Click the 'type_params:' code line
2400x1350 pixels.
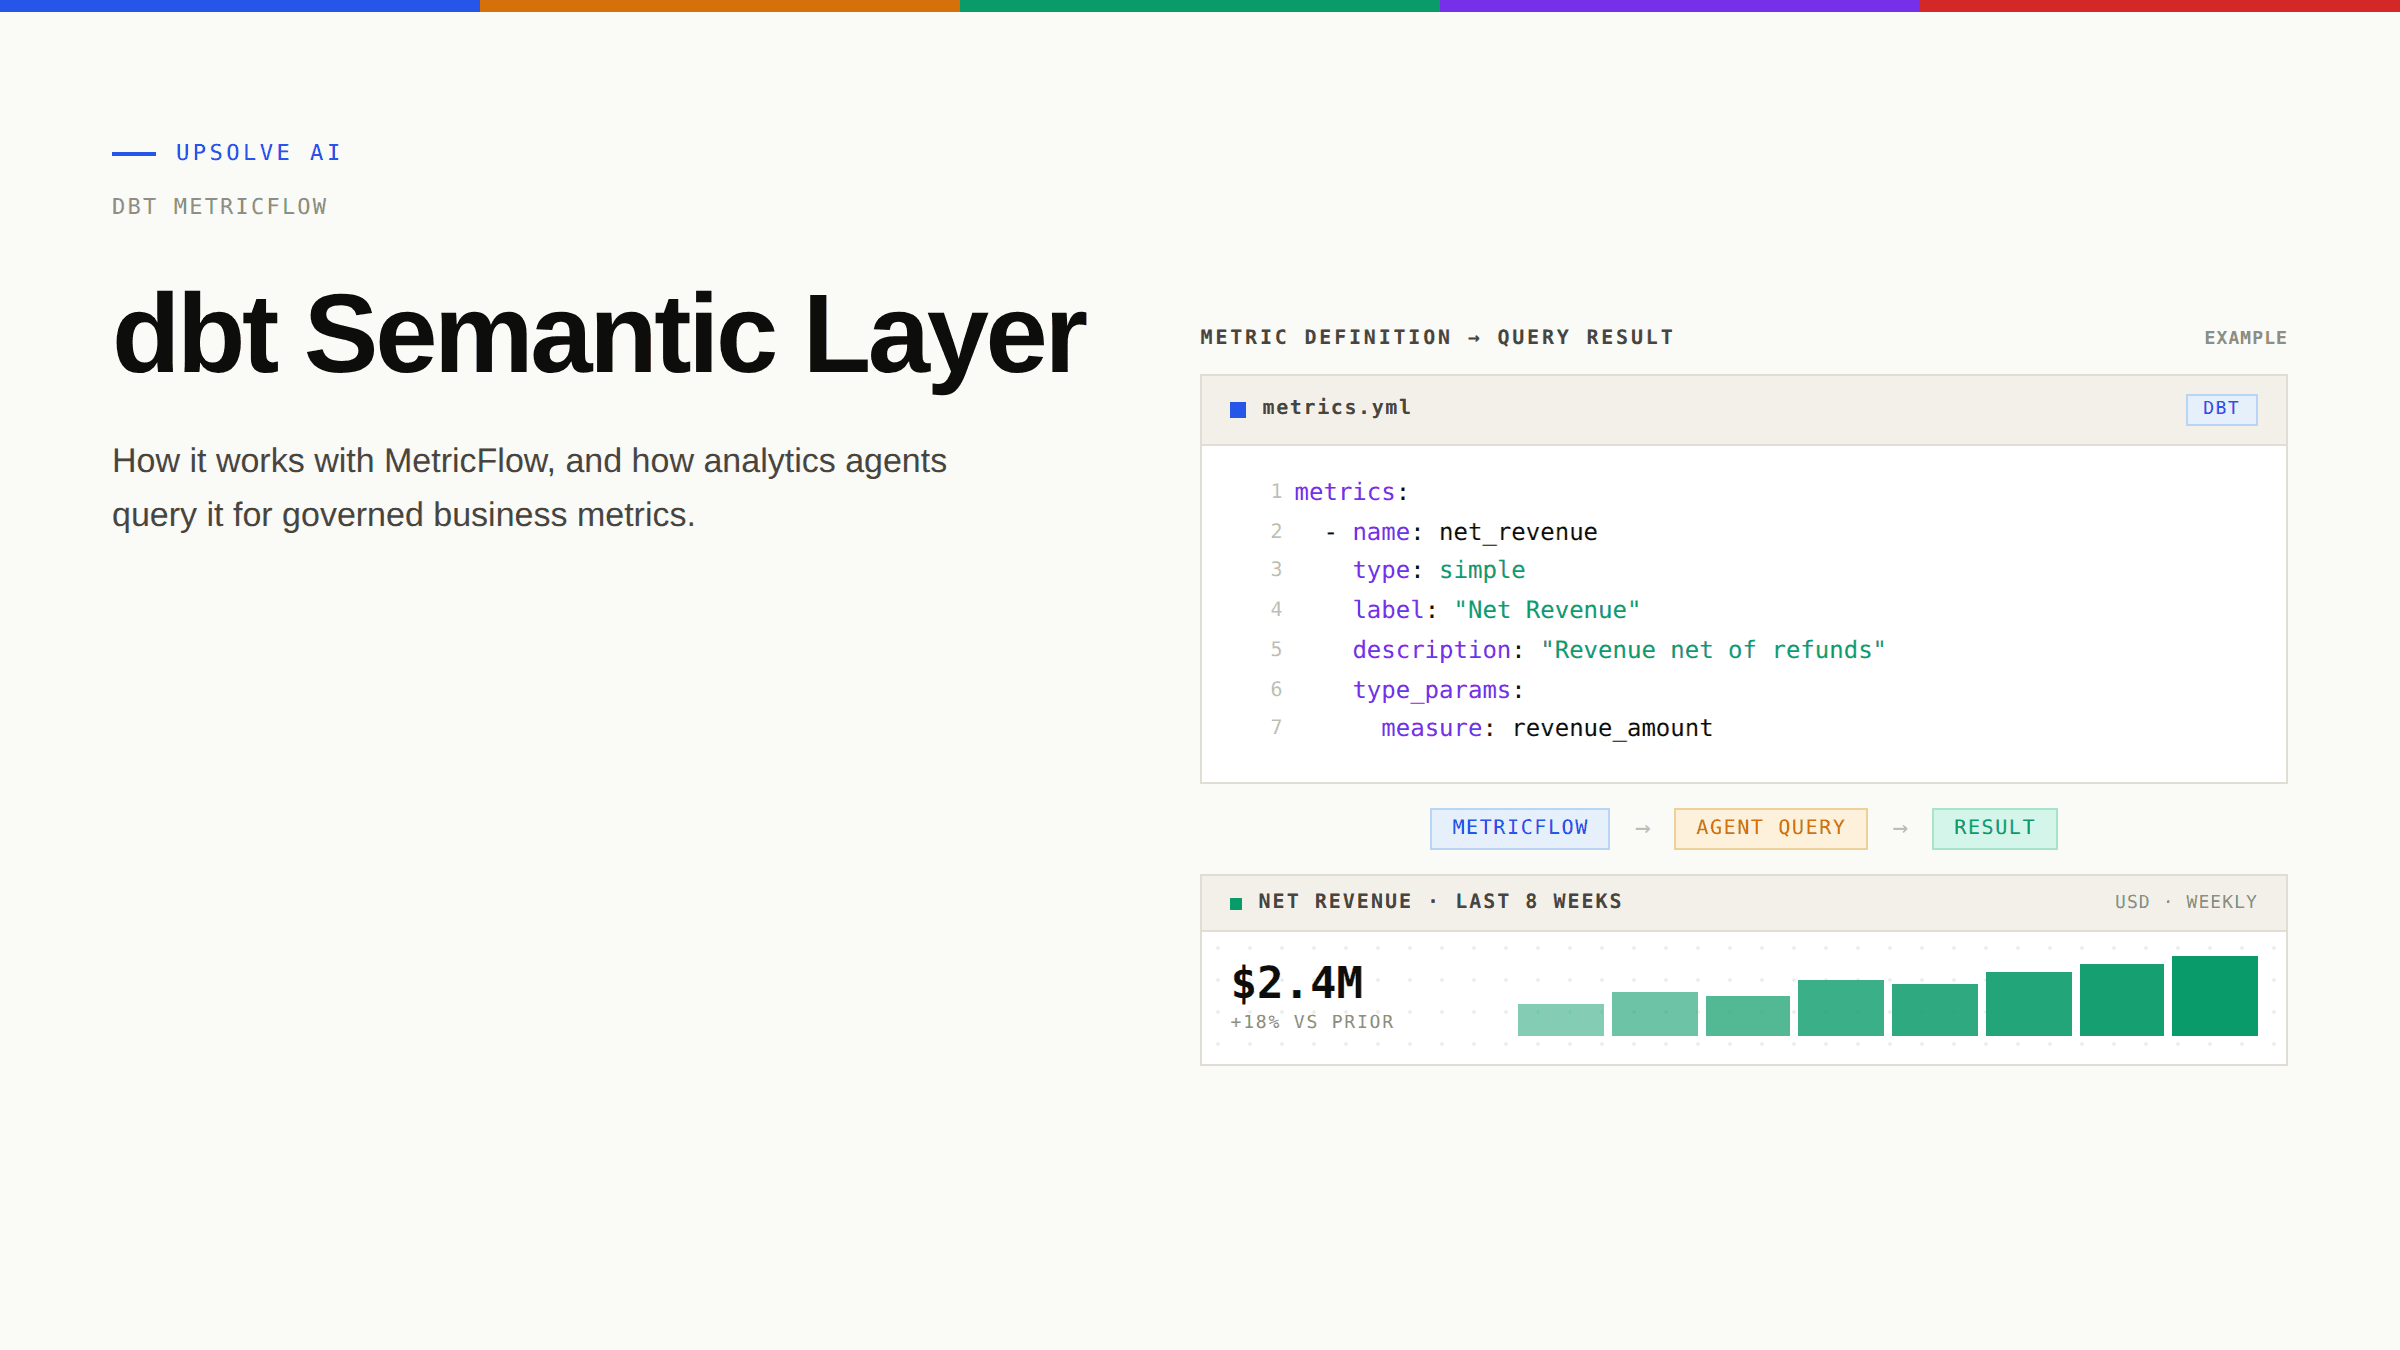(x=1438, y=690)
